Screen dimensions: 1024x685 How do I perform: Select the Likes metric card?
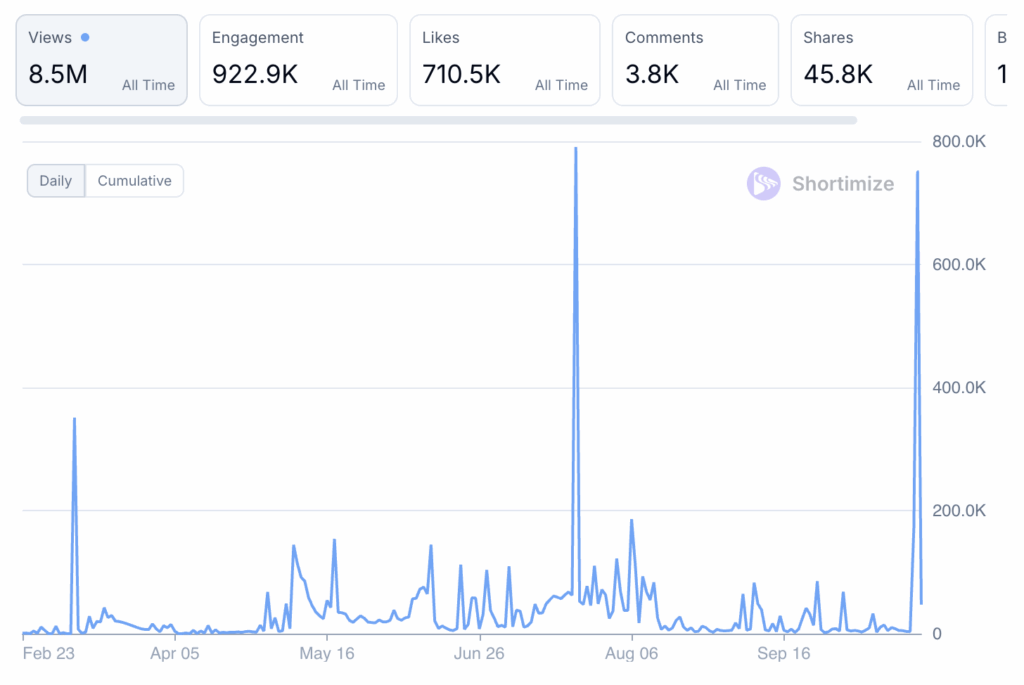pyautogui.click(x=504, y=60)
